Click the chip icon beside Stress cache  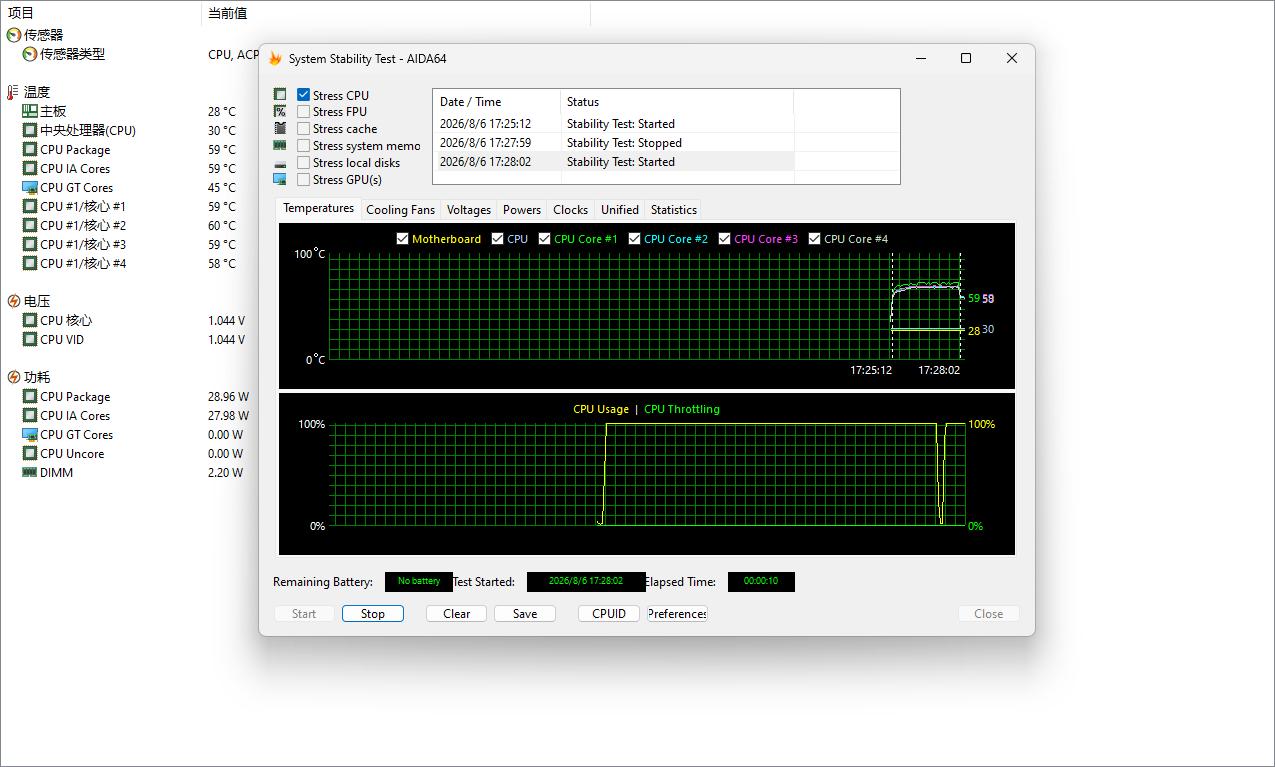pyautogui.click(x=280, y=128)
